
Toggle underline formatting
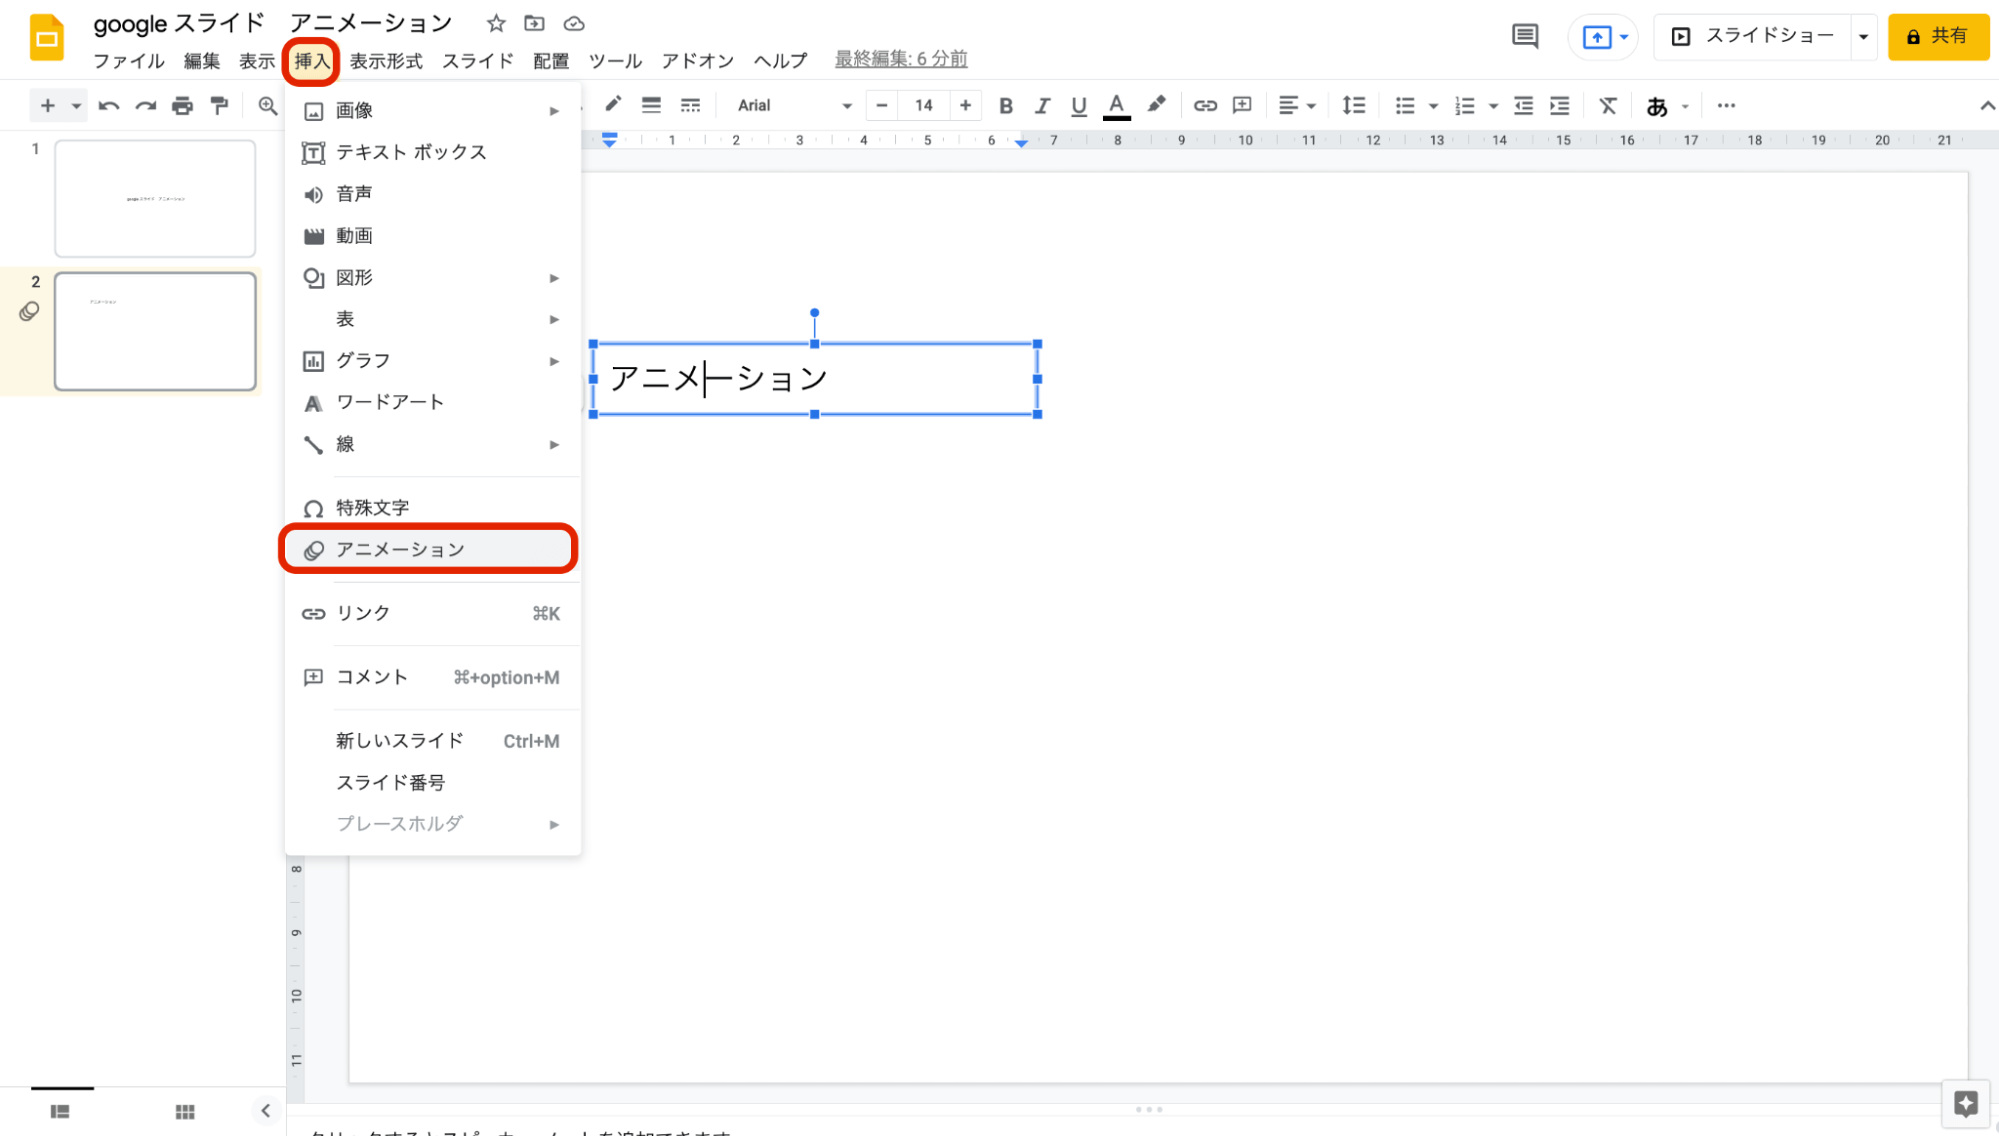click(1078, 105)
